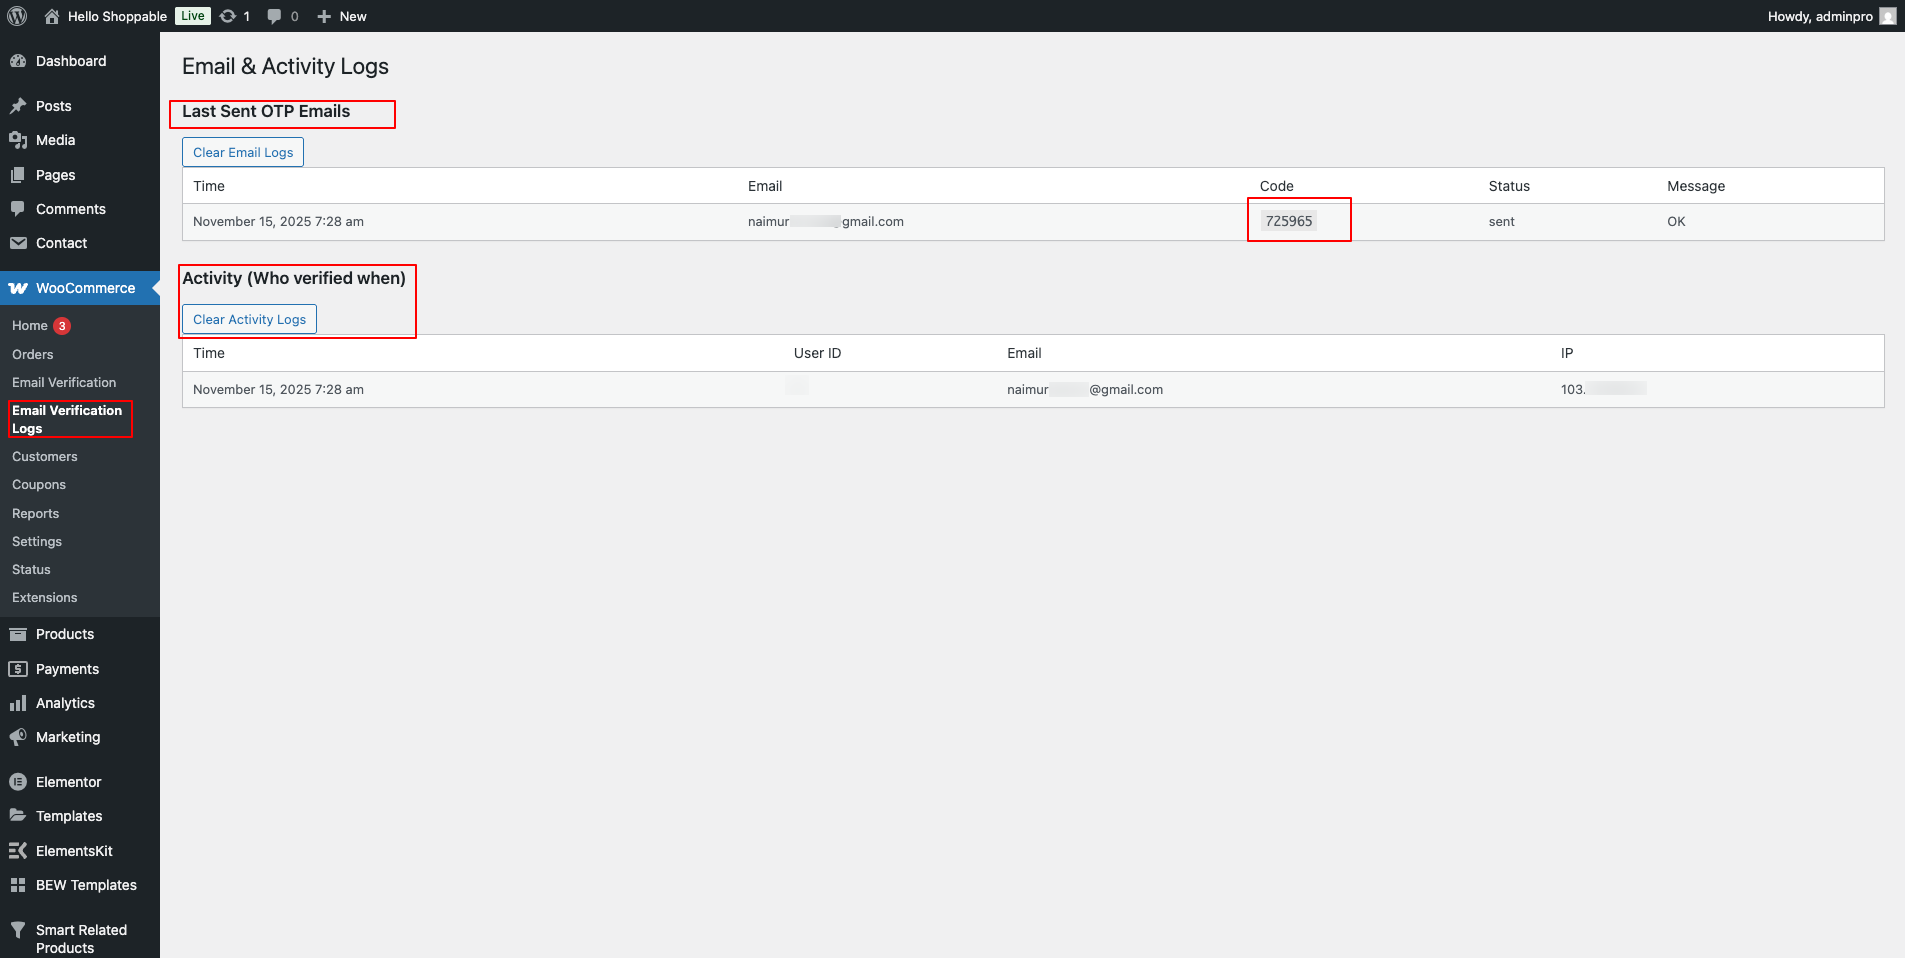Collapse the WooCommerce submenu arrow

(152, 288)
